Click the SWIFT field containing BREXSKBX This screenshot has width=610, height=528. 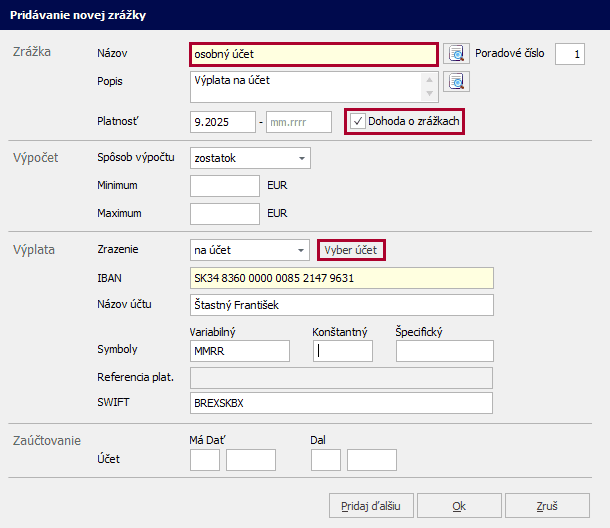[x=340, y=402]
